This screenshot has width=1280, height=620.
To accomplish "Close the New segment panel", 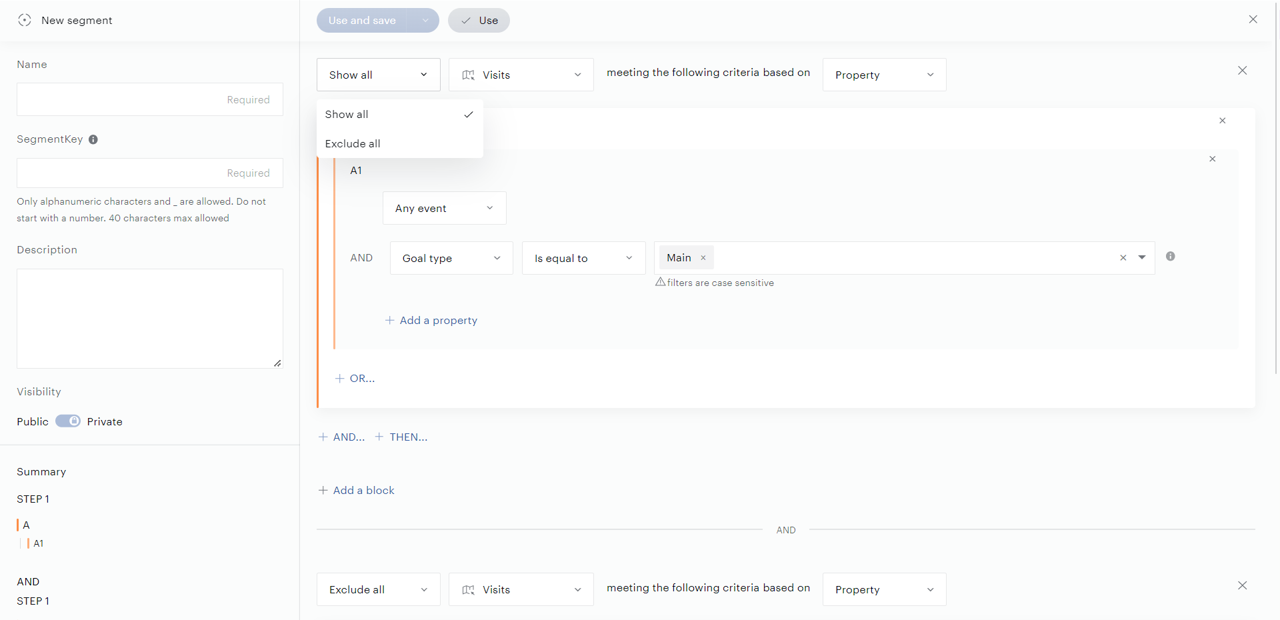I will click(x=1252, y=20).
